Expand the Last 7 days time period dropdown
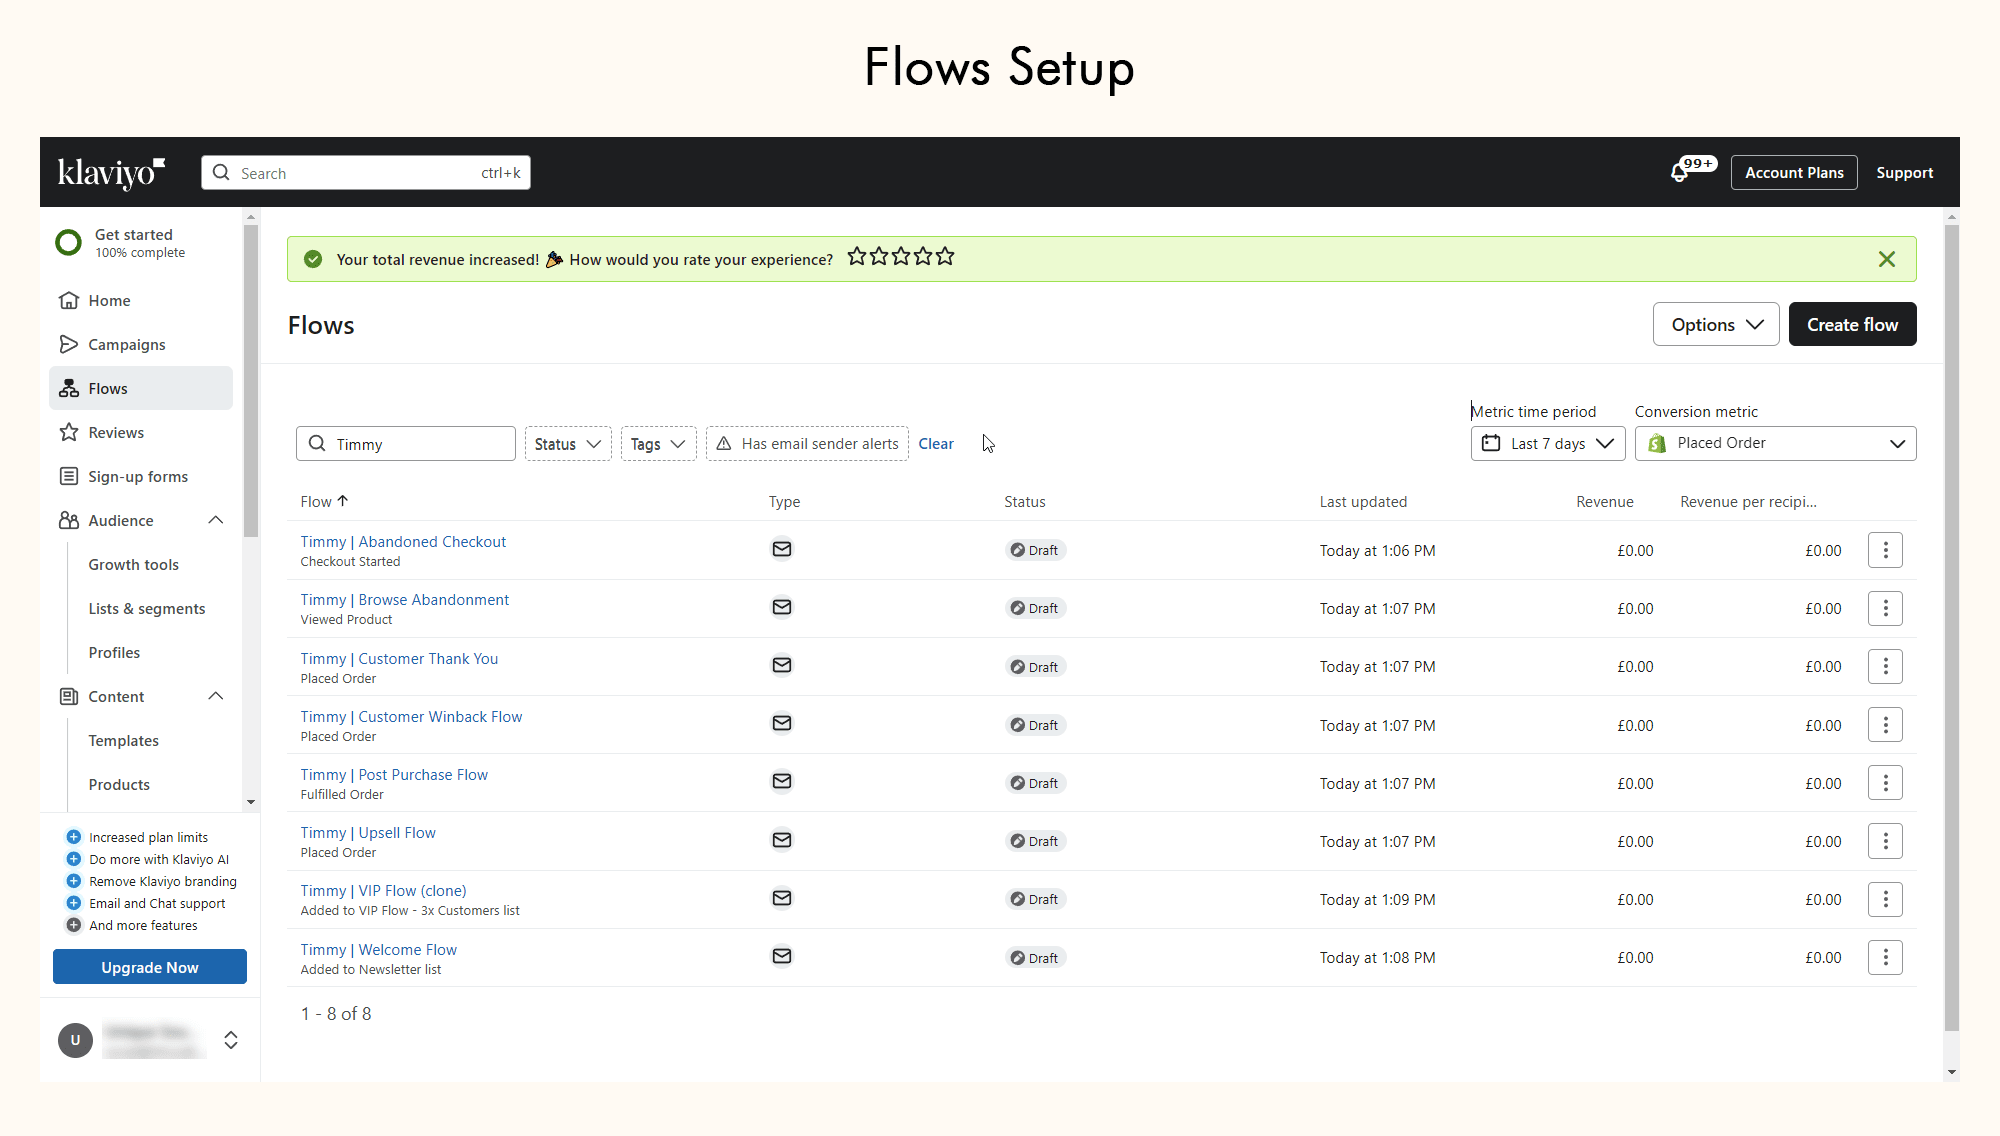The height and width of the screenshot is (1136, 2000). click(1547, 444)
